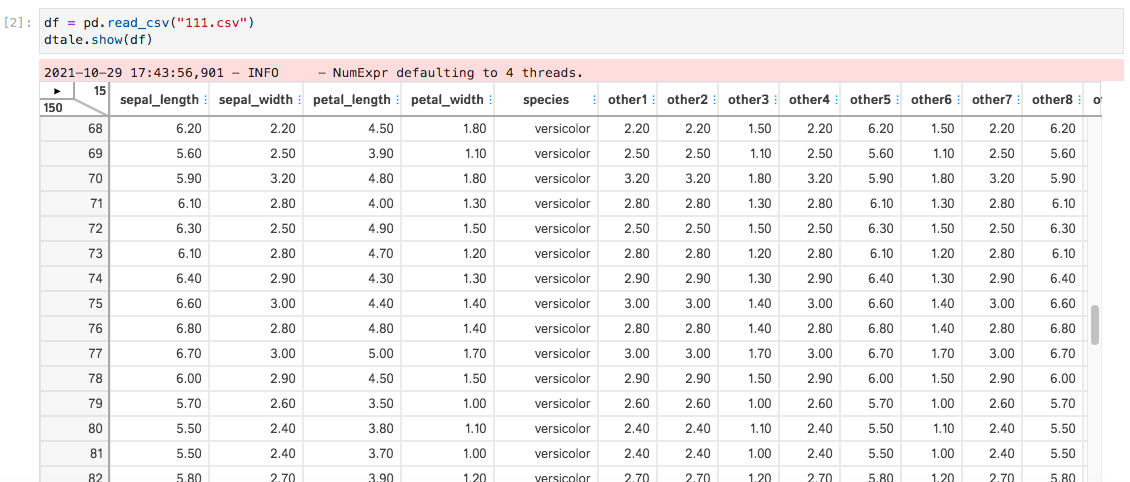
Task: Select row index 74
Action: tap(74, 279)
